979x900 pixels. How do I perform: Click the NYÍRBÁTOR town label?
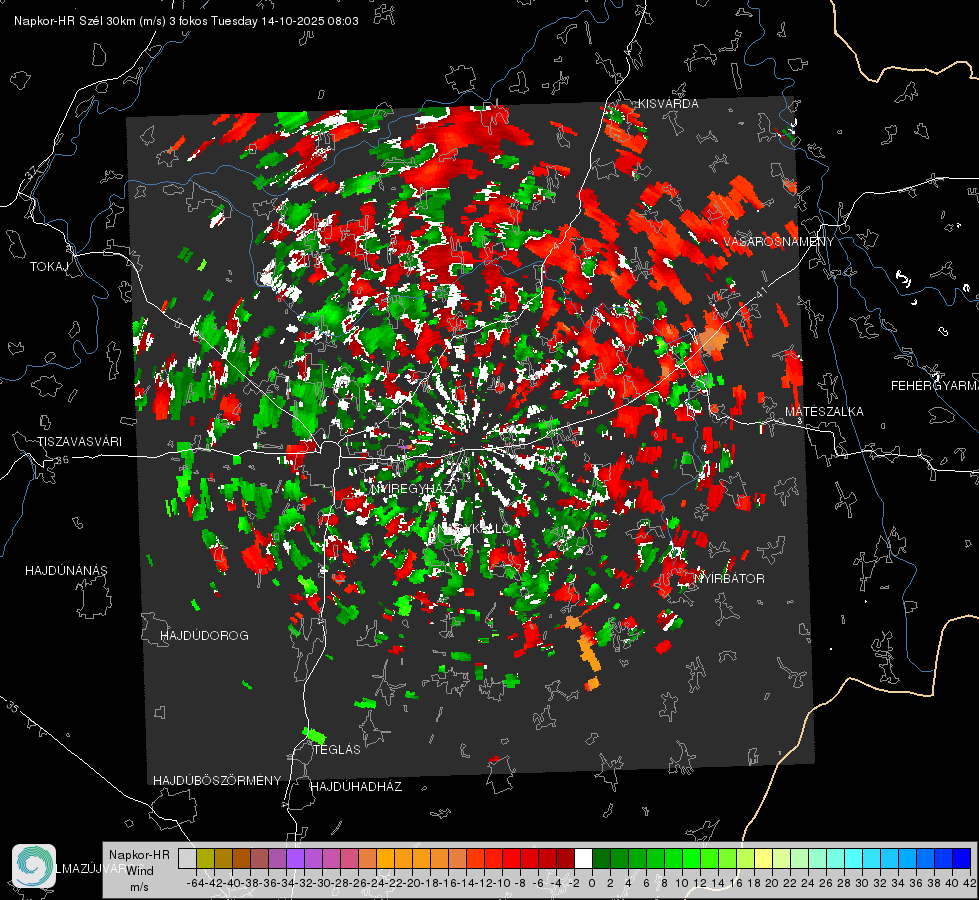(x=729, y=579)
